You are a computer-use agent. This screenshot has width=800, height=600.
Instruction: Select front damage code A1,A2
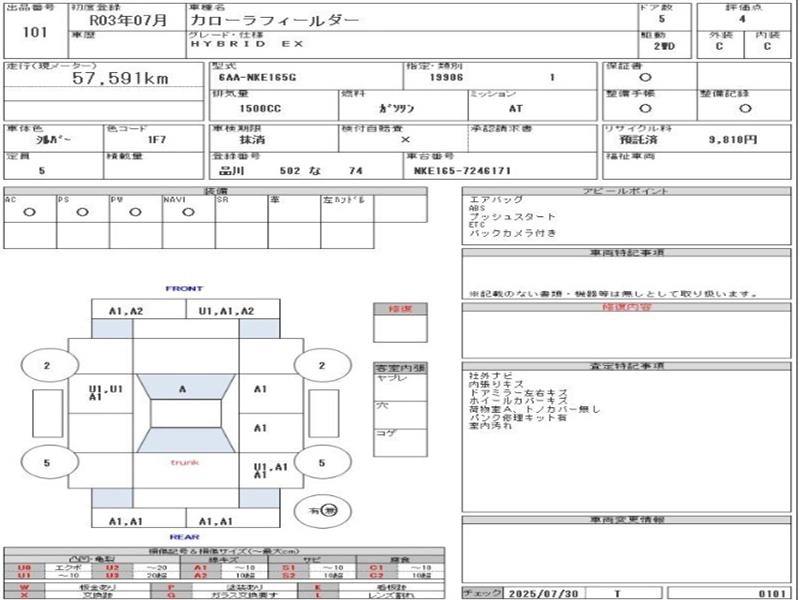coord(126,311)
